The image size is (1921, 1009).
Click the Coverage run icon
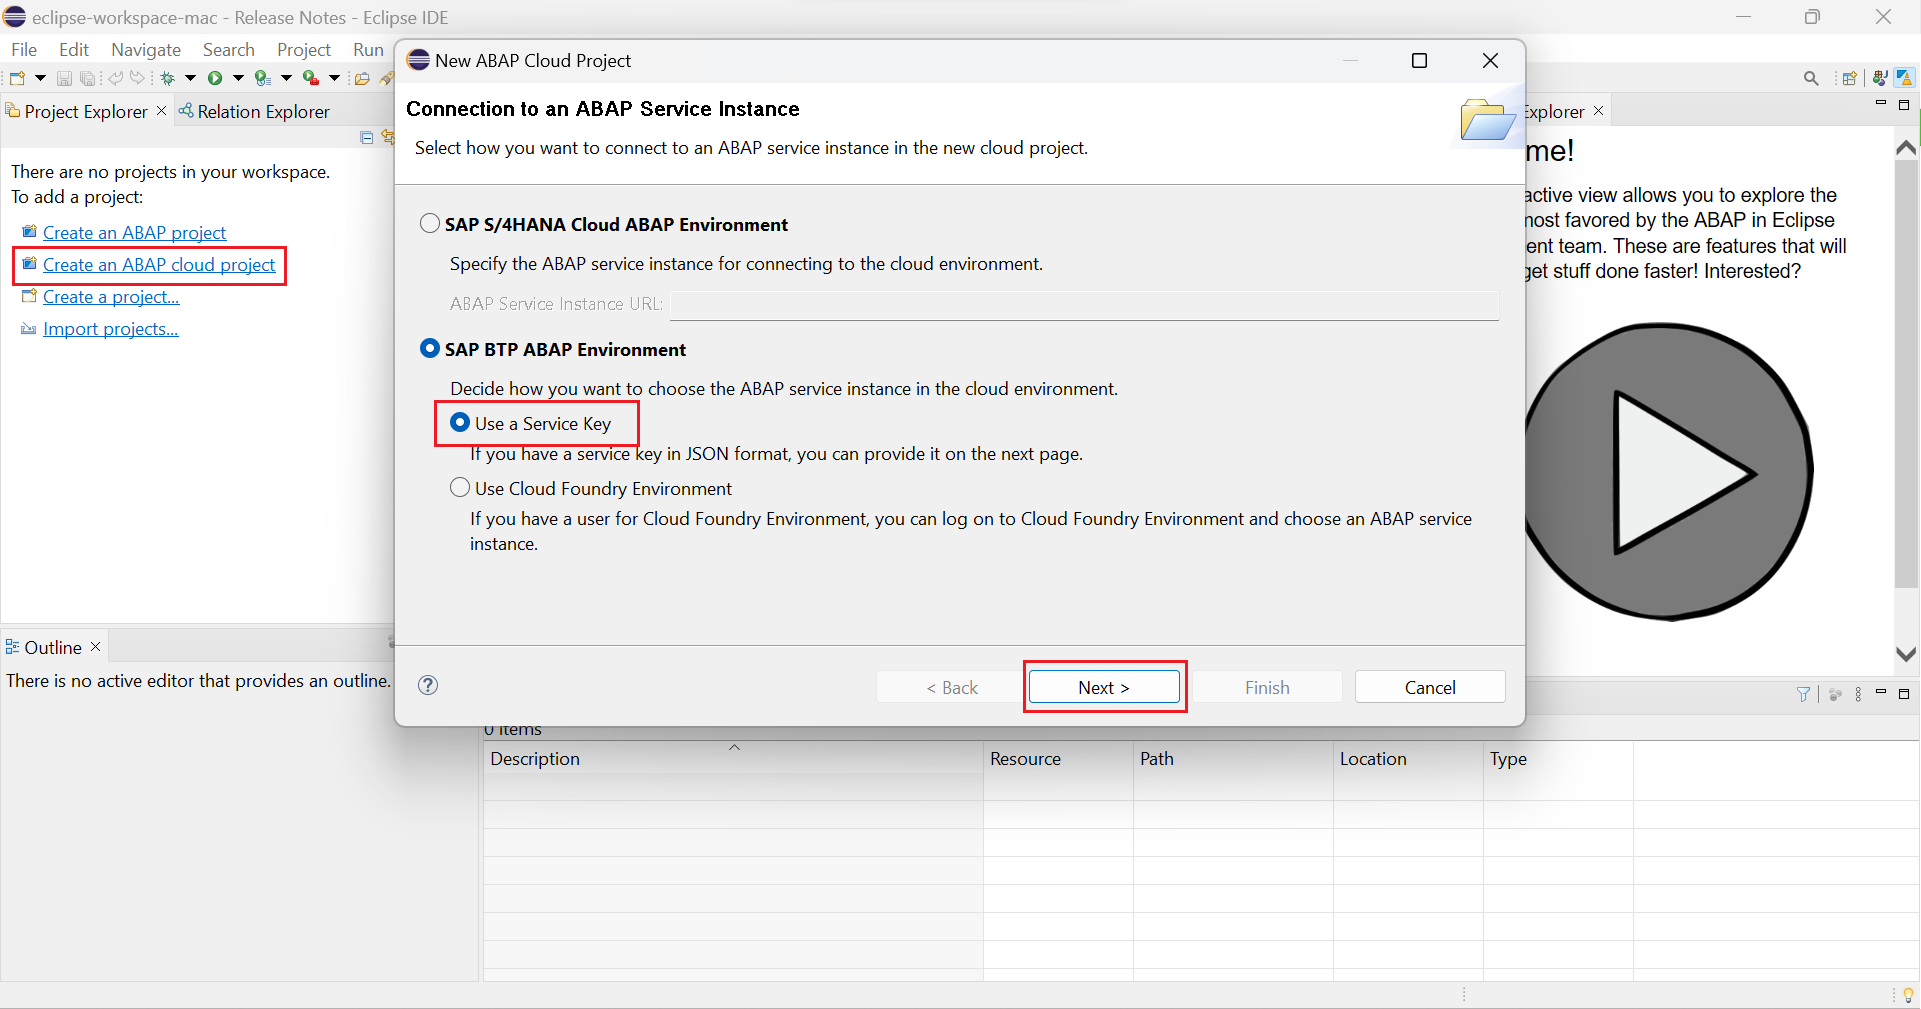pyautogui.click(x=263, y=78)
